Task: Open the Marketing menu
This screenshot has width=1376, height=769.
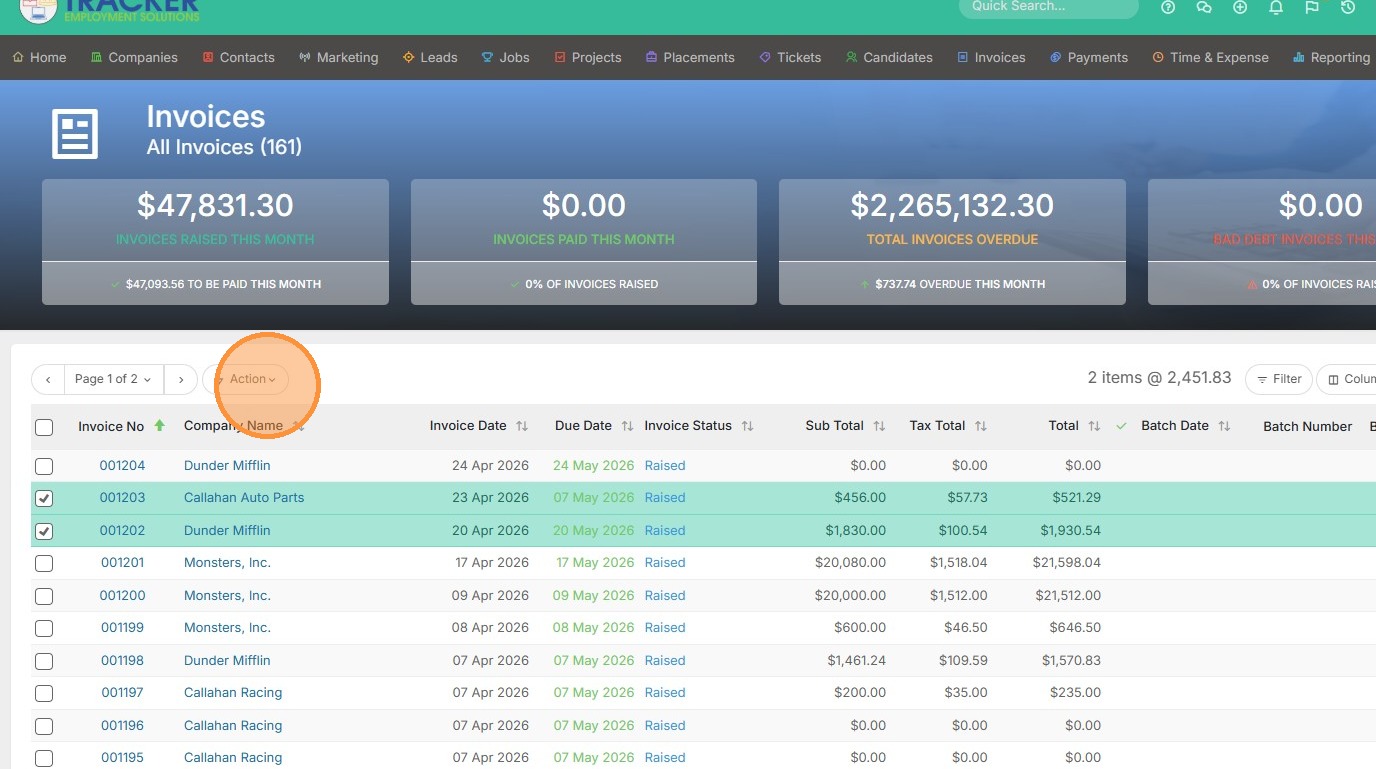Action: click(x=338, y=57)
